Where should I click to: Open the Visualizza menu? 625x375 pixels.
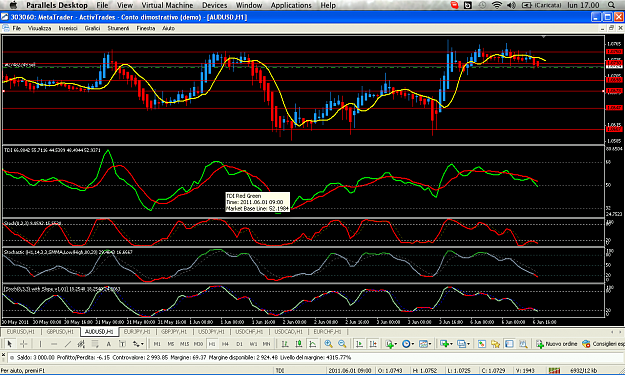pyautogui.click(x=39, y=28)
